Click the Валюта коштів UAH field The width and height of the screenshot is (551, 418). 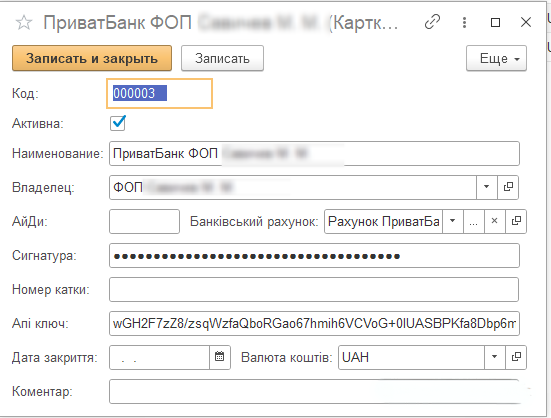[411, 358]
